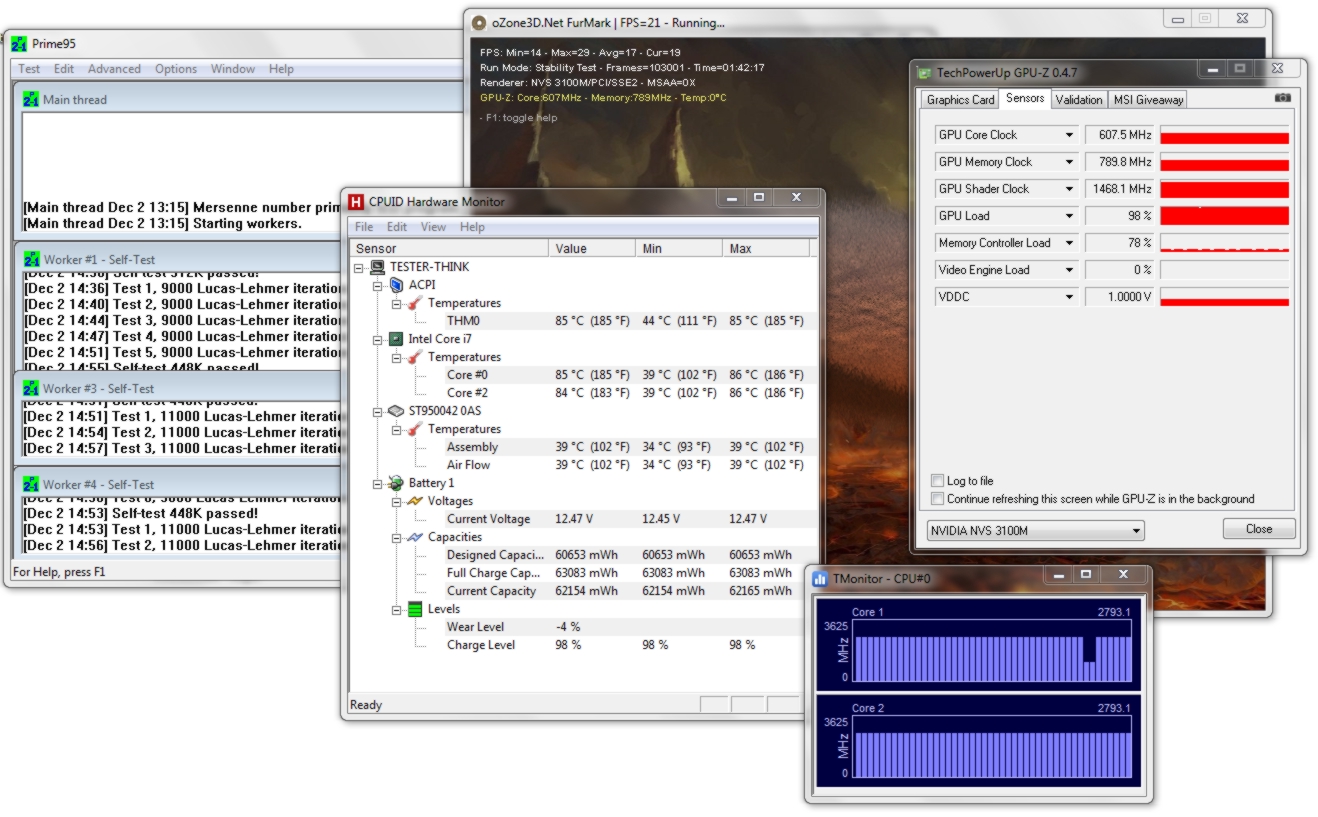Viewport: 1318px width, 817px height.
Task: Collapse the Battery 1 tree node
Action: pyautogui.click(x=378, y=483)
